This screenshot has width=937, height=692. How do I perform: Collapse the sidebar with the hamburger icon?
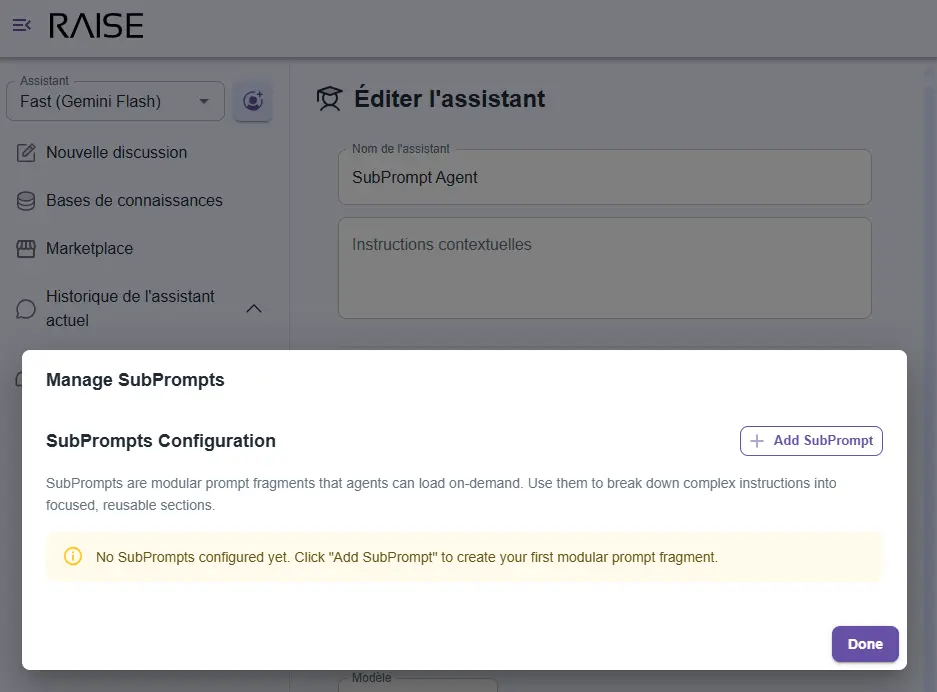(21, 25)
